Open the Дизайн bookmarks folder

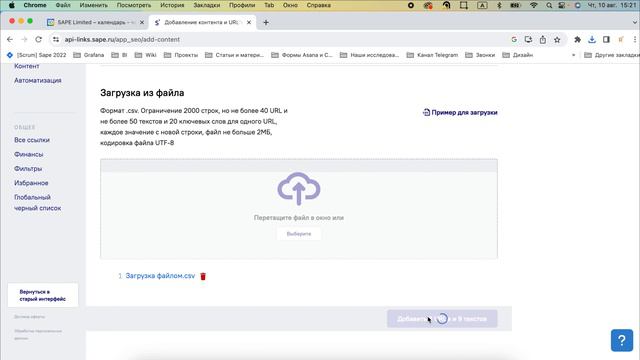click(x=518, y=55)
